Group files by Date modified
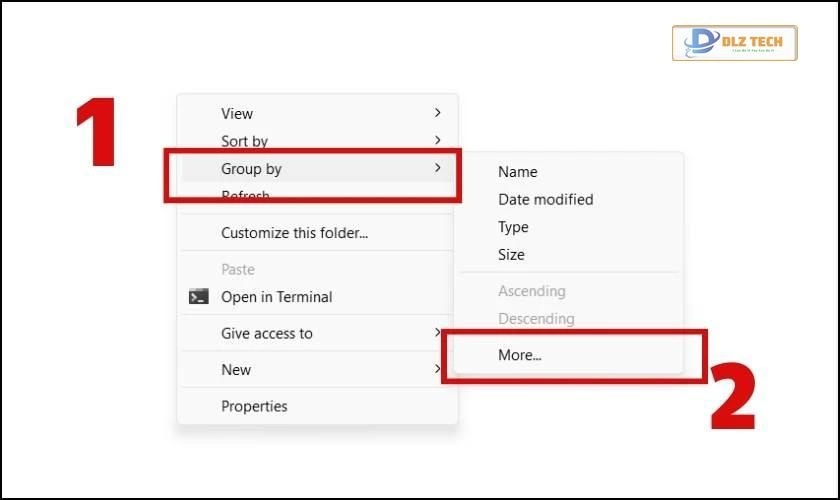The height and width of the screenshot is (500, 840). click(x=545, y=200)
